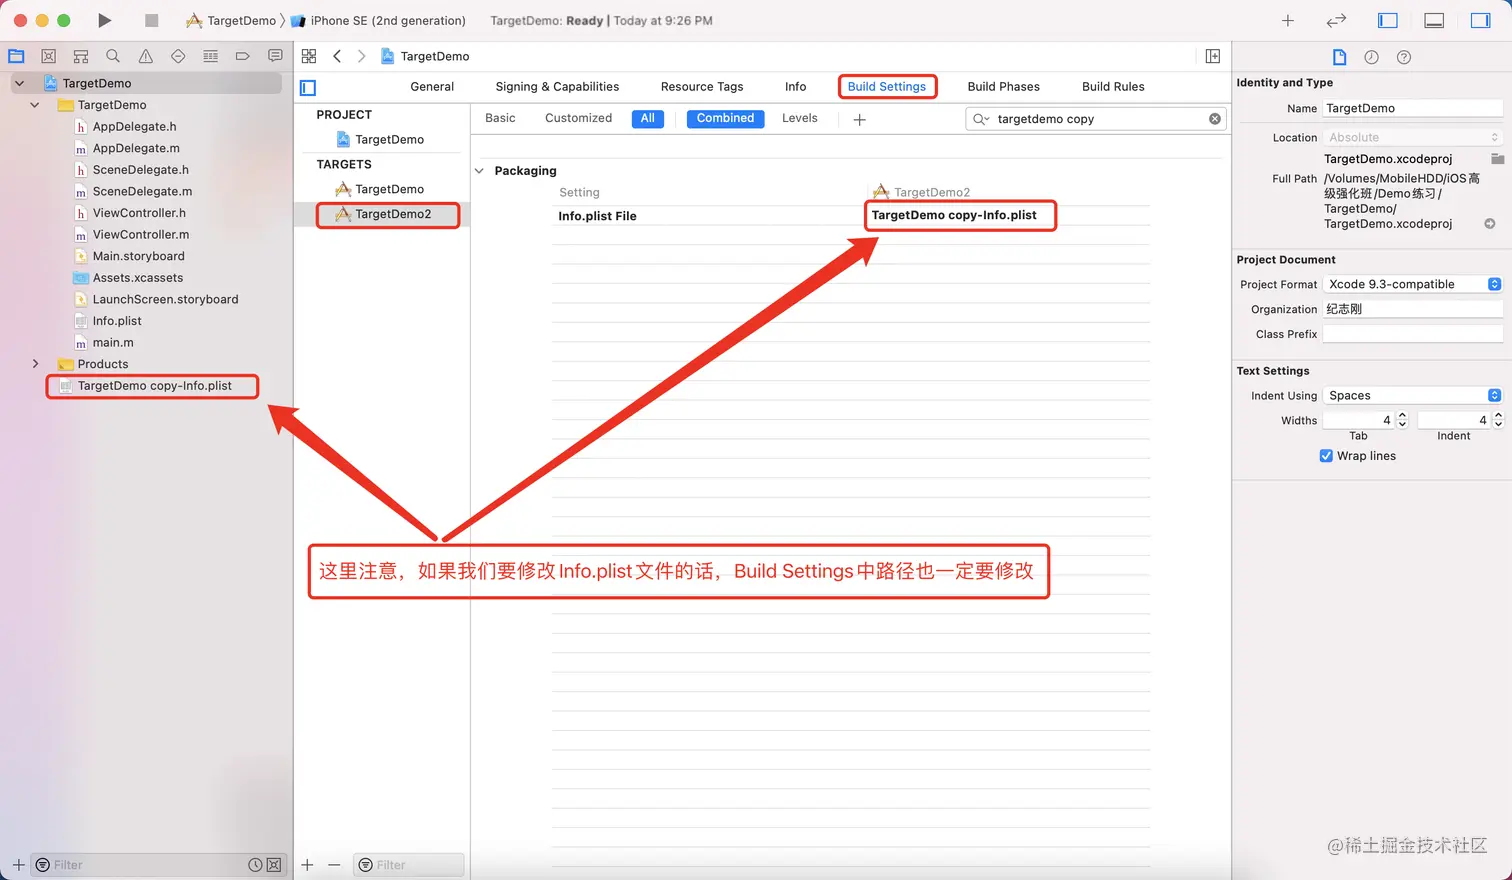Switch to Combined settings view

726,119
